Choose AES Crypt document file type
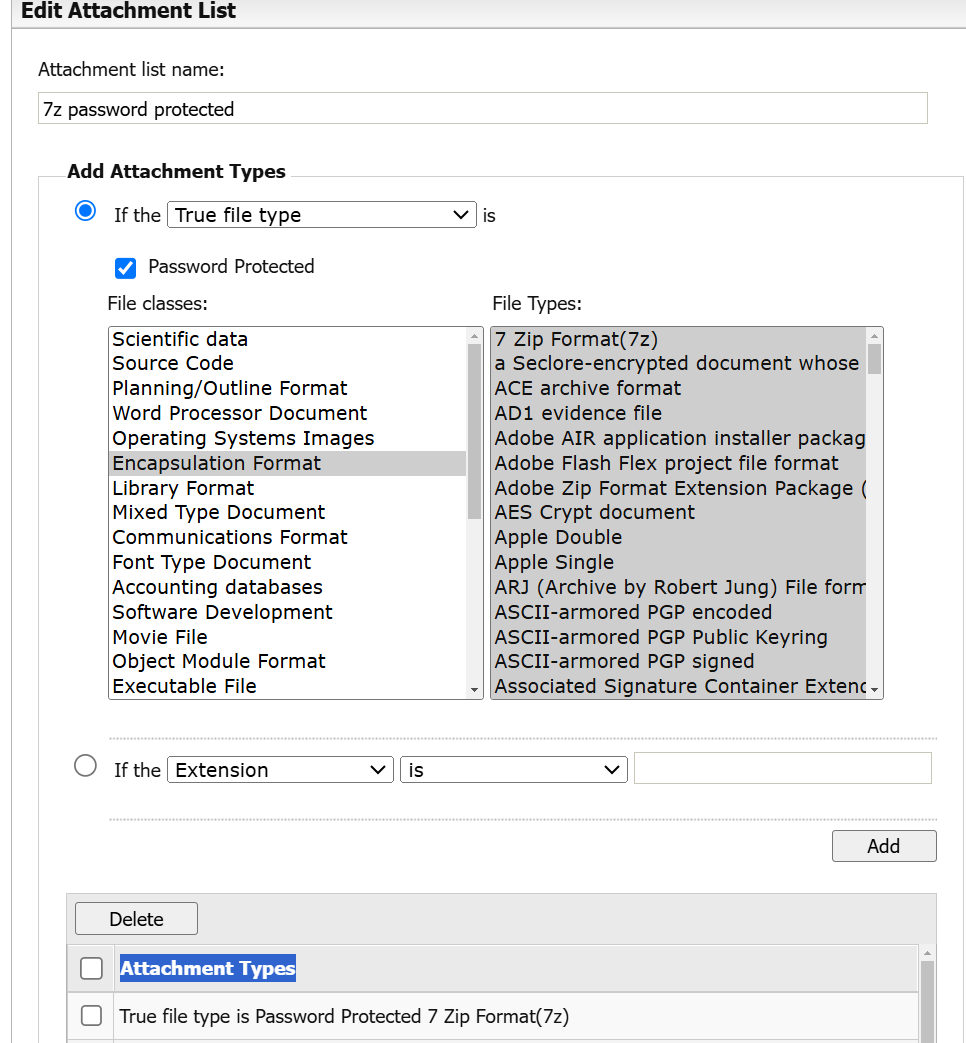966x1043 pixels. [x=594, y=512]
